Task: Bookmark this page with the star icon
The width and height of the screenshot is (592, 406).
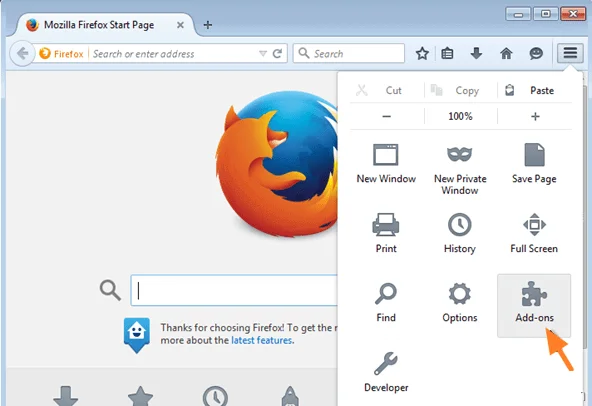Action: (422, 53)
